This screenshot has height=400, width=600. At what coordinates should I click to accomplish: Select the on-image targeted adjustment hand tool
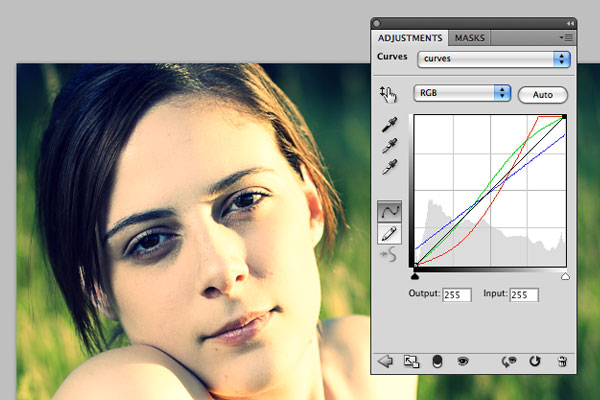(x=388, y=94)
